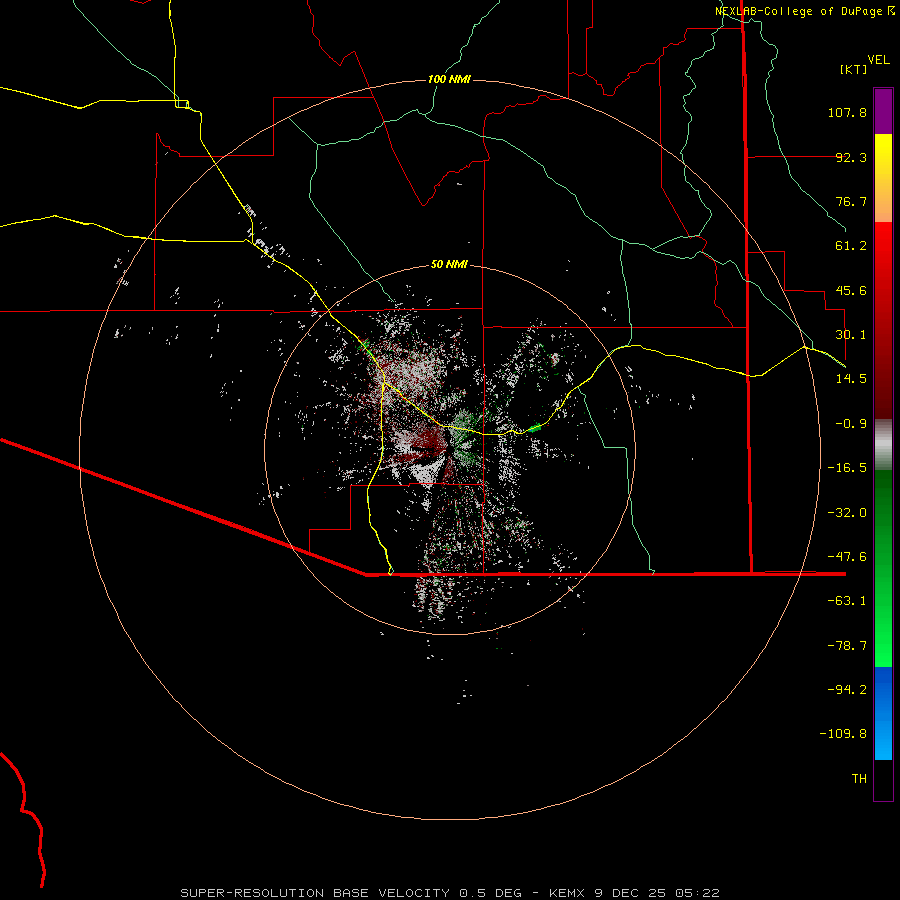Viewport: 900px width, 900px height.
Task: Click the -94.2 velocity scale value
Action: pyautogui.click(x=847, y=690)
